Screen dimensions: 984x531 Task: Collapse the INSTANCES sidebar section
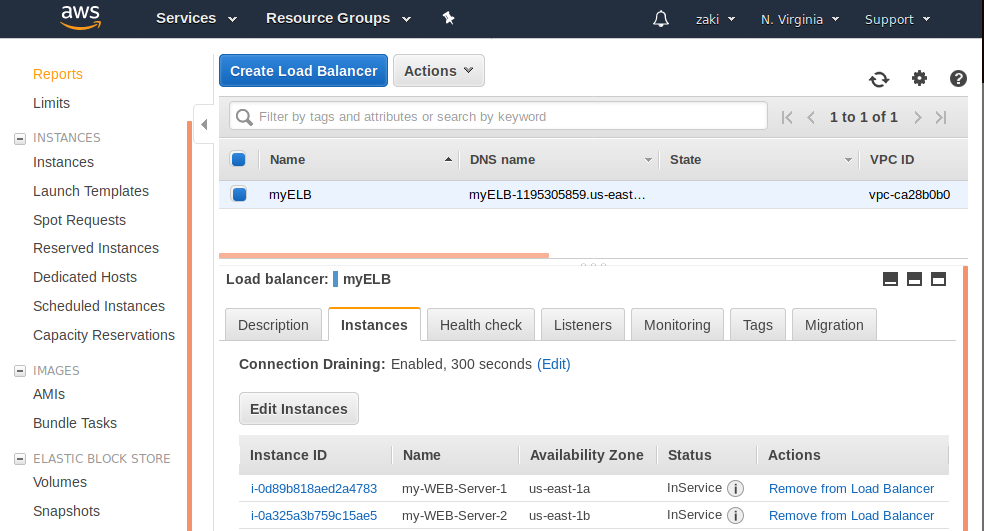pyautogui.click(x=20, y=138)
